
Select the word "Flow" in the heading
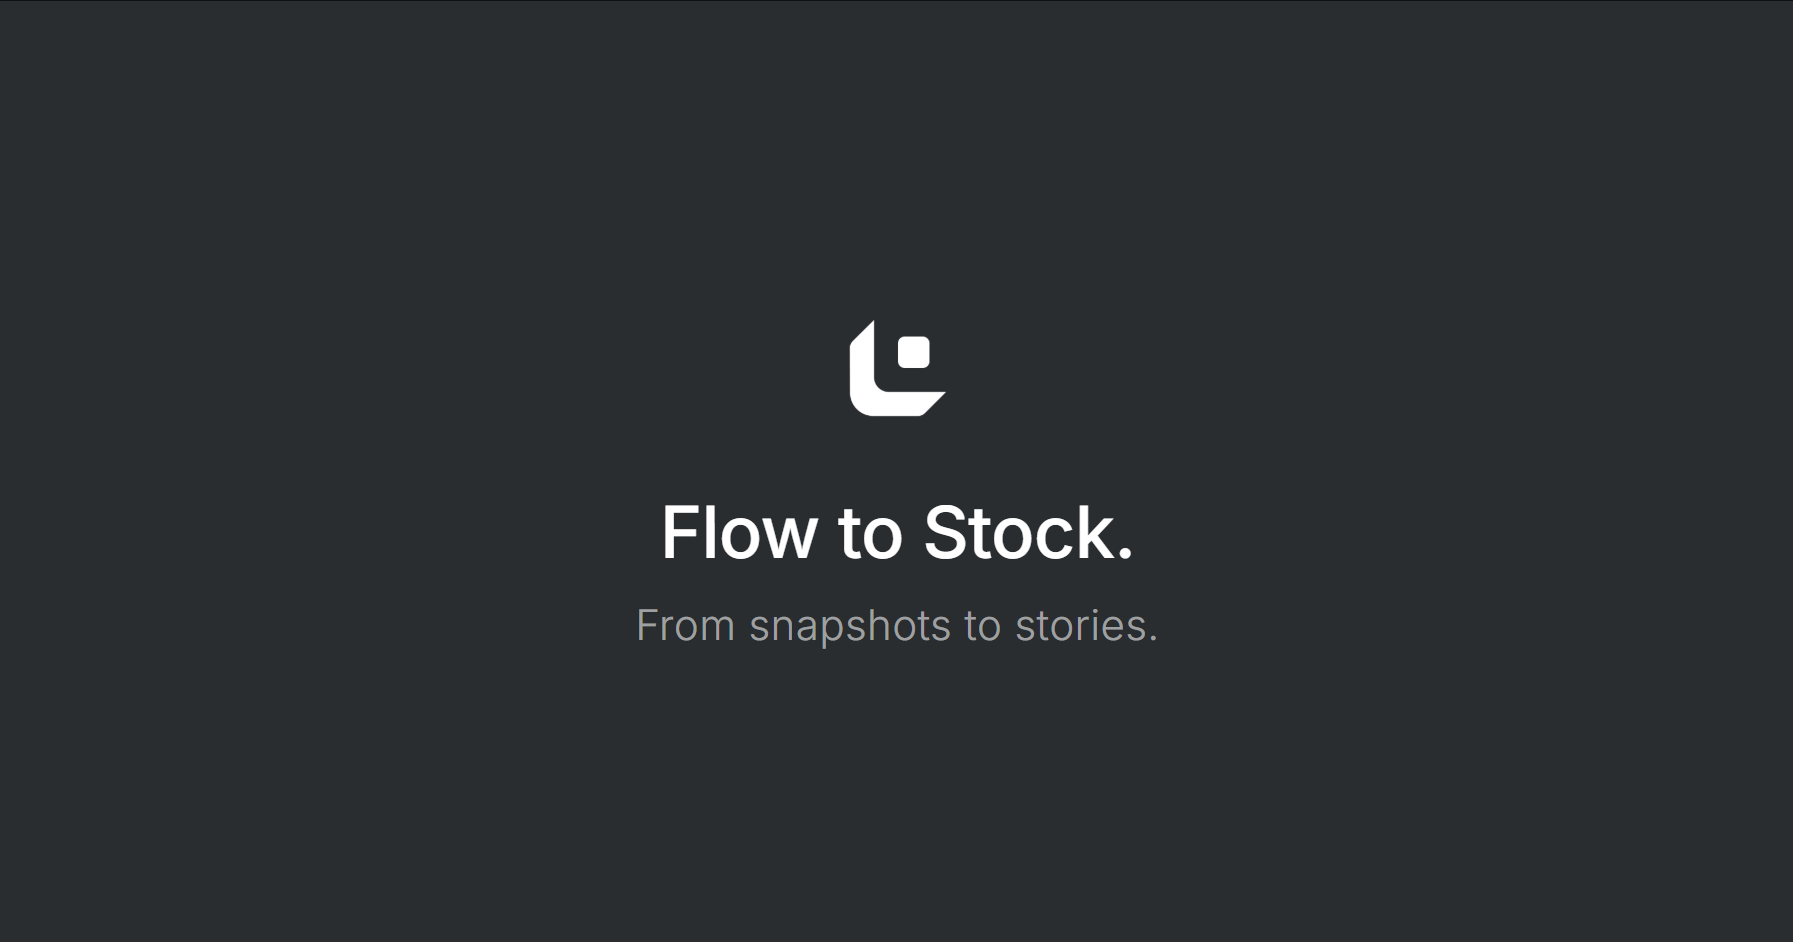click(739, 533)
